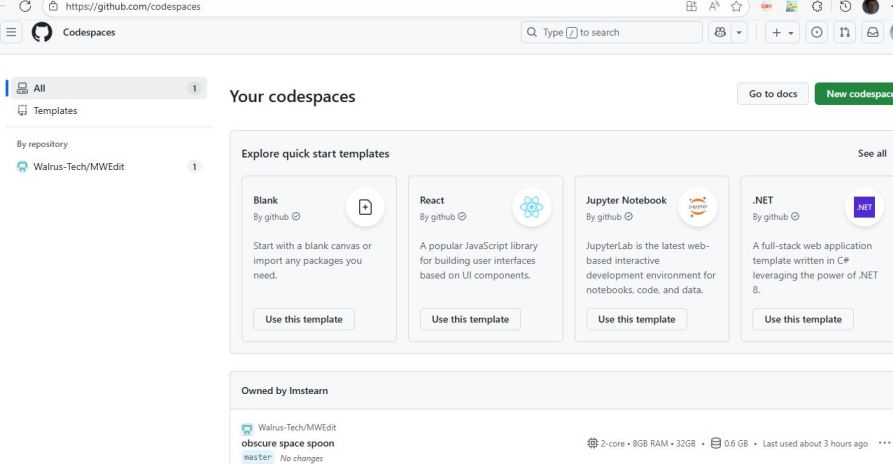Reload the page with refresh button

[x=26, y=6]
